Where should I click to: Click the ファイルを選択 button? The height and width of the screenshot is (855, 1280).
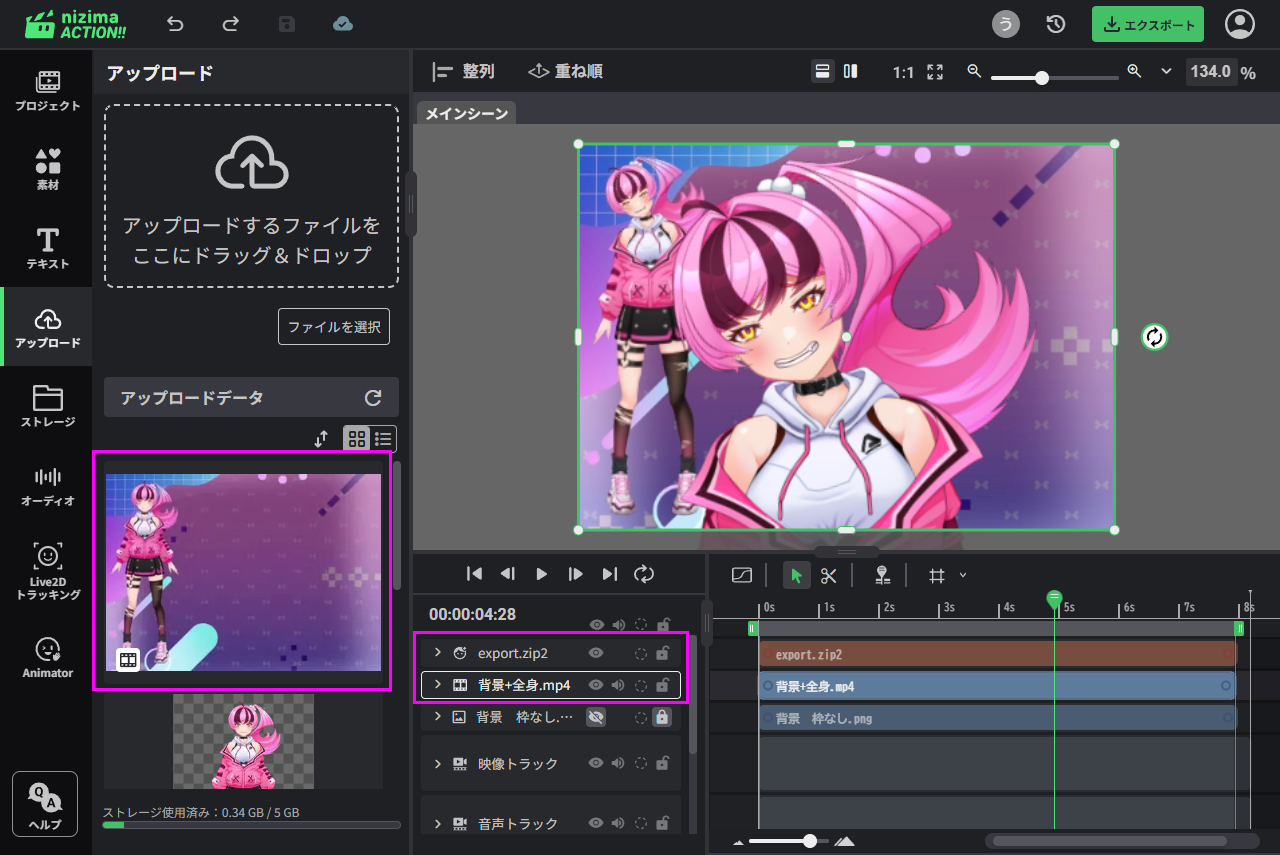click(333, 327)
